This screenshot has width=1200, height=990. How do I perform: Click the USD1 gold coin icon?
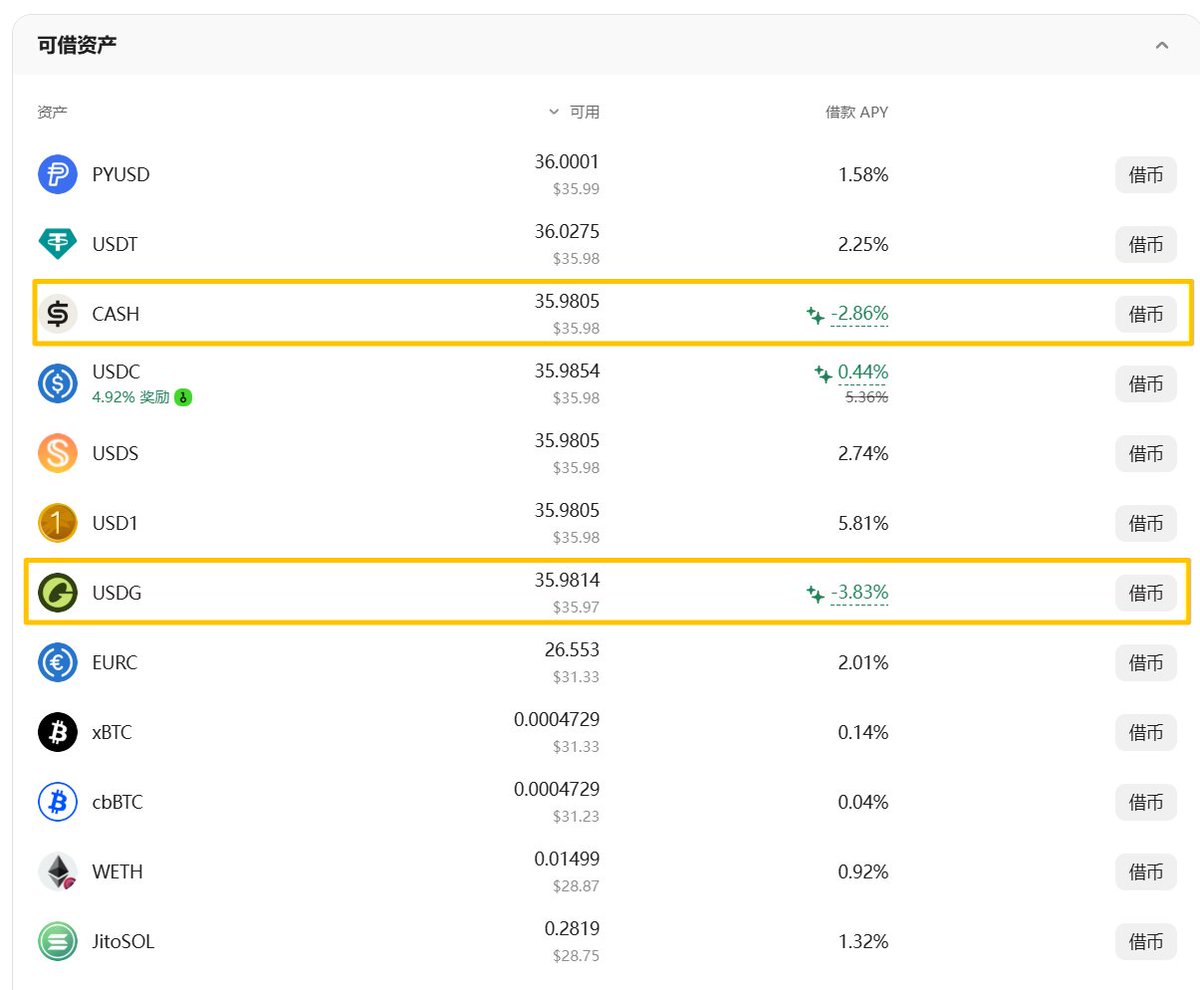click(57, 523)
